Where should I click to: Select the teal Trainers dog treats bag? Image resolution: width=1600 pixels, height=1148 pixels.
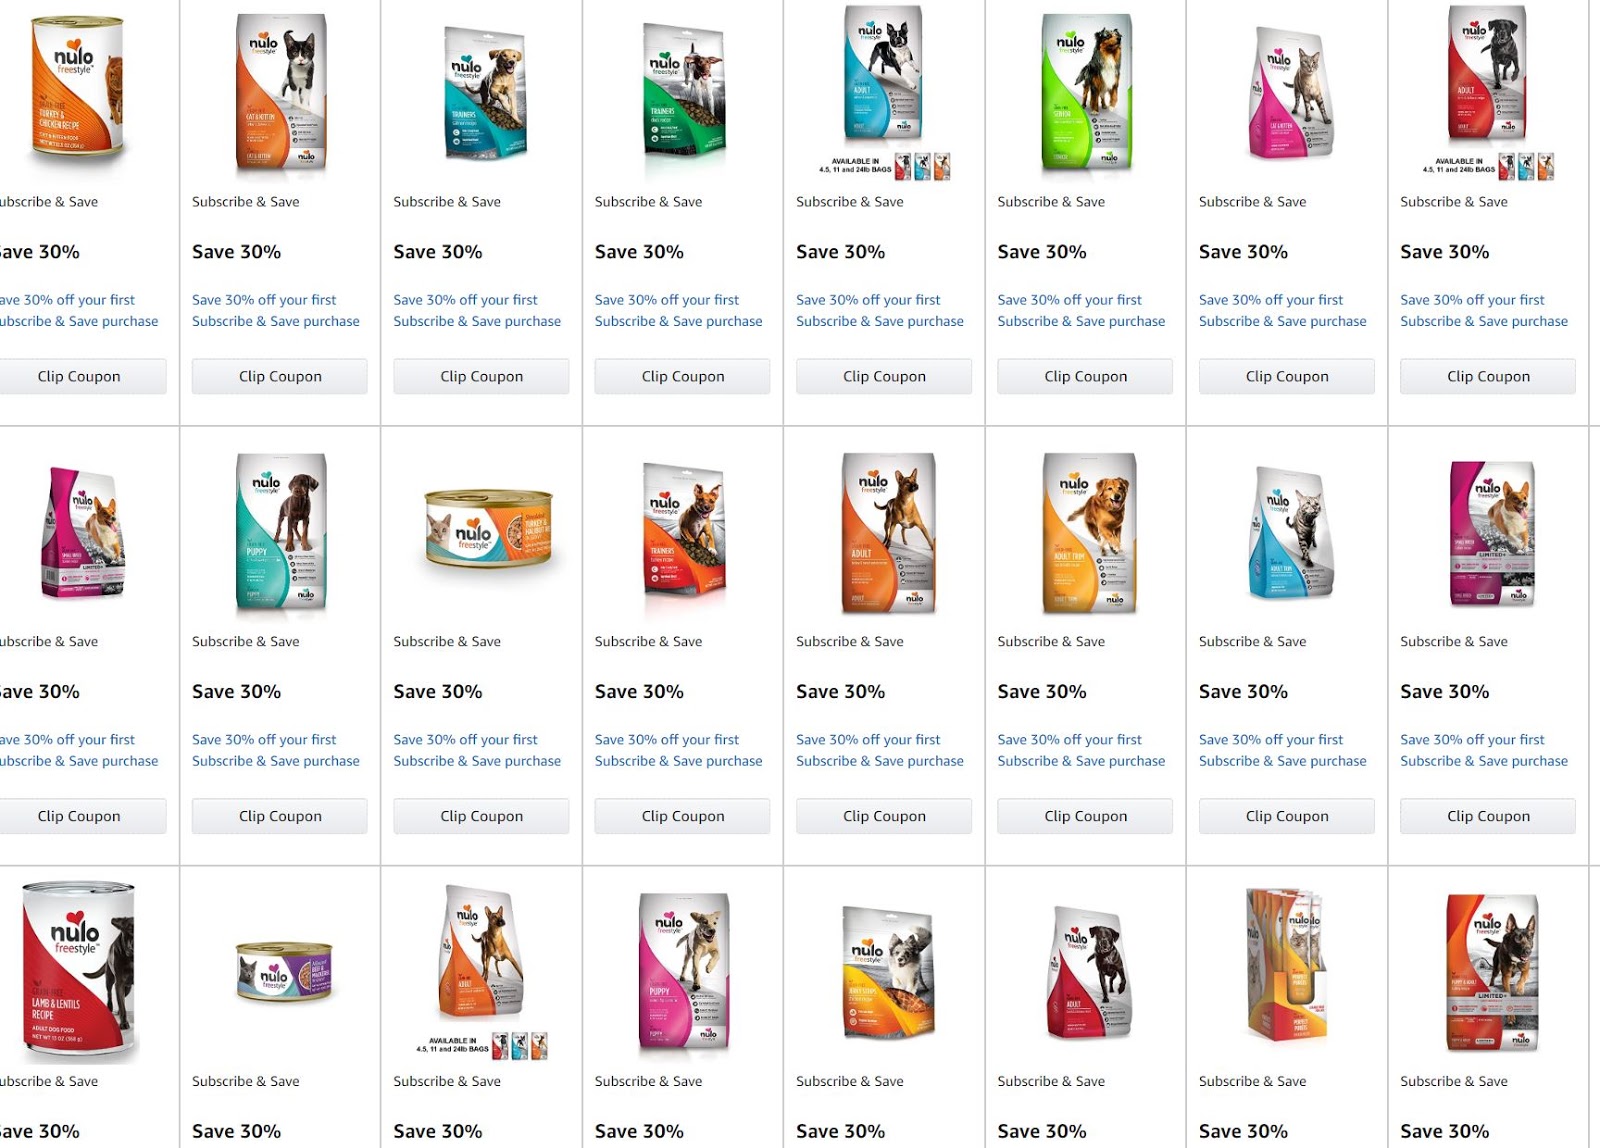tap(484, 92)
